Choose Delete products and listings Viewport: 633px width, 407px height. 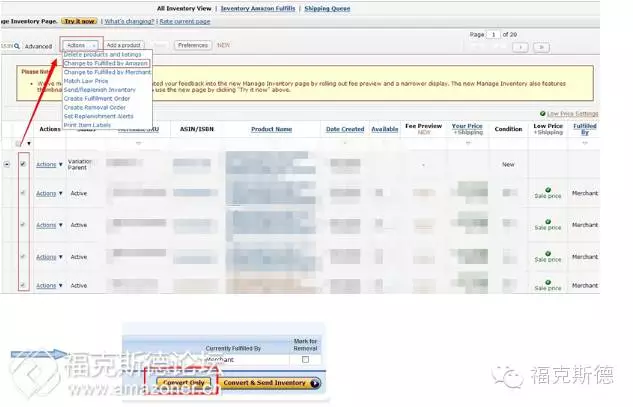pyautogui.click(x=103, y=55)
